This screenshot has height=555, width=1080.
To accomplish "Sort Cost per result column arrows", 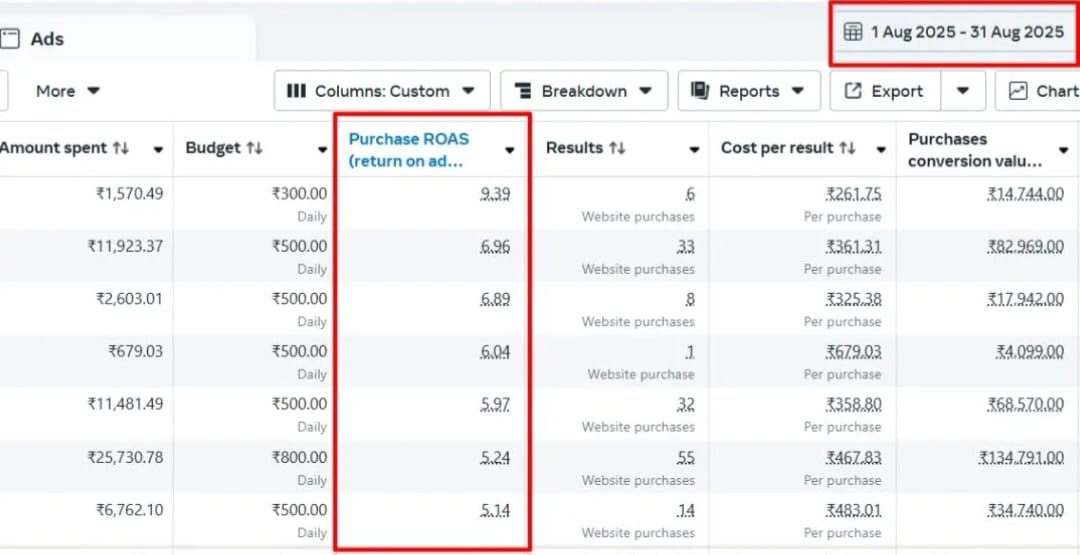I will pyautogui.click(x=848, y=148).
